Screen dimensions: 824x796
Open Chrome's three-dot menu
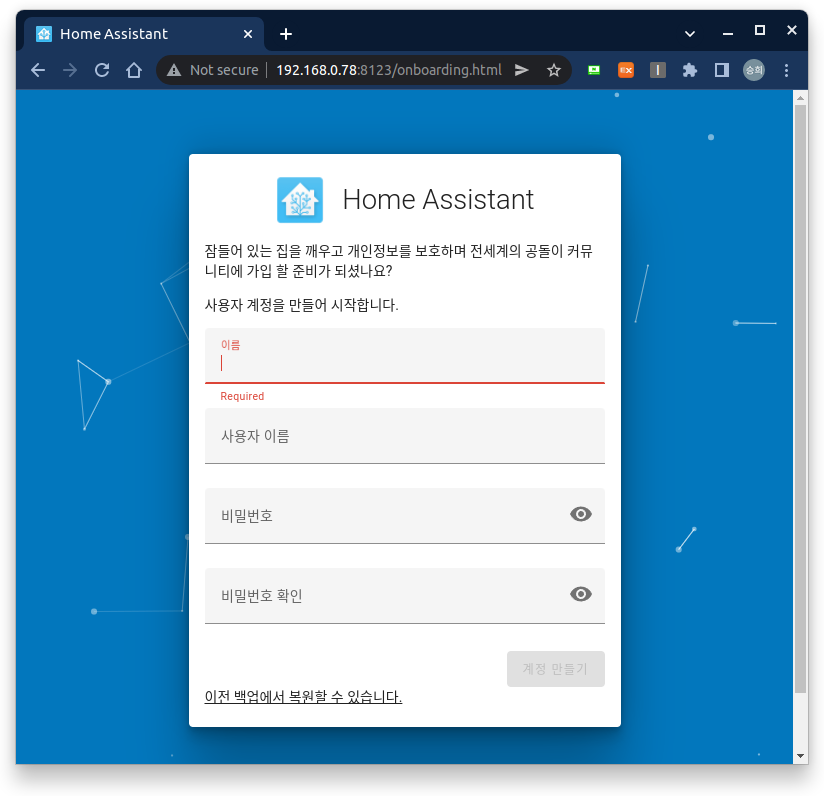click(786, 70)
